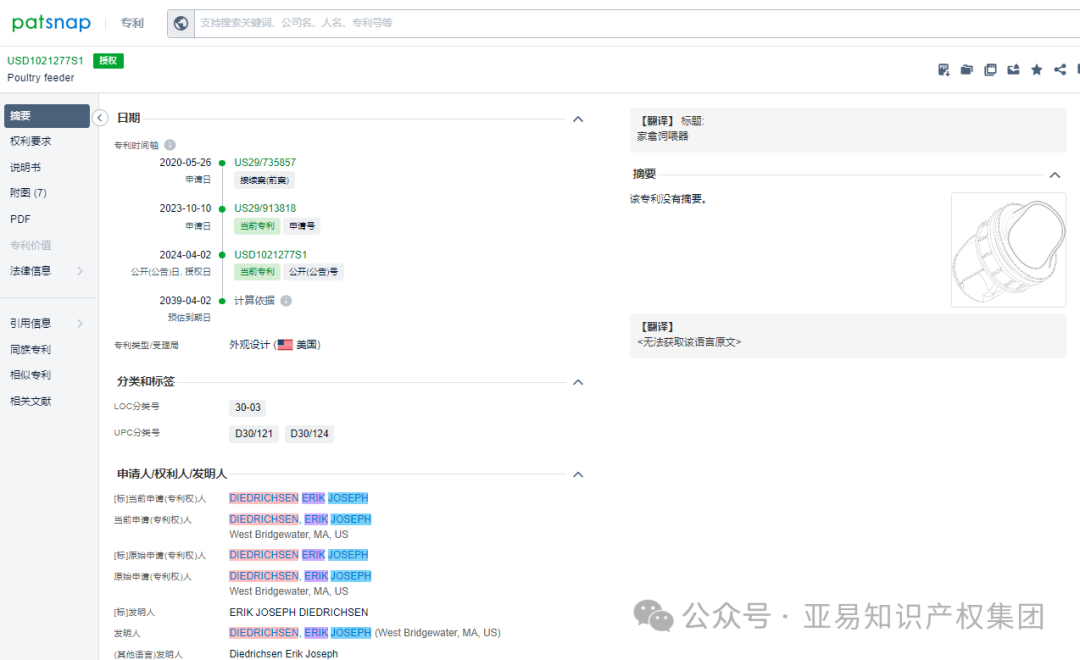Open patent application US29/735857
The image size is (1080, 660).
[x=263, y=162]
